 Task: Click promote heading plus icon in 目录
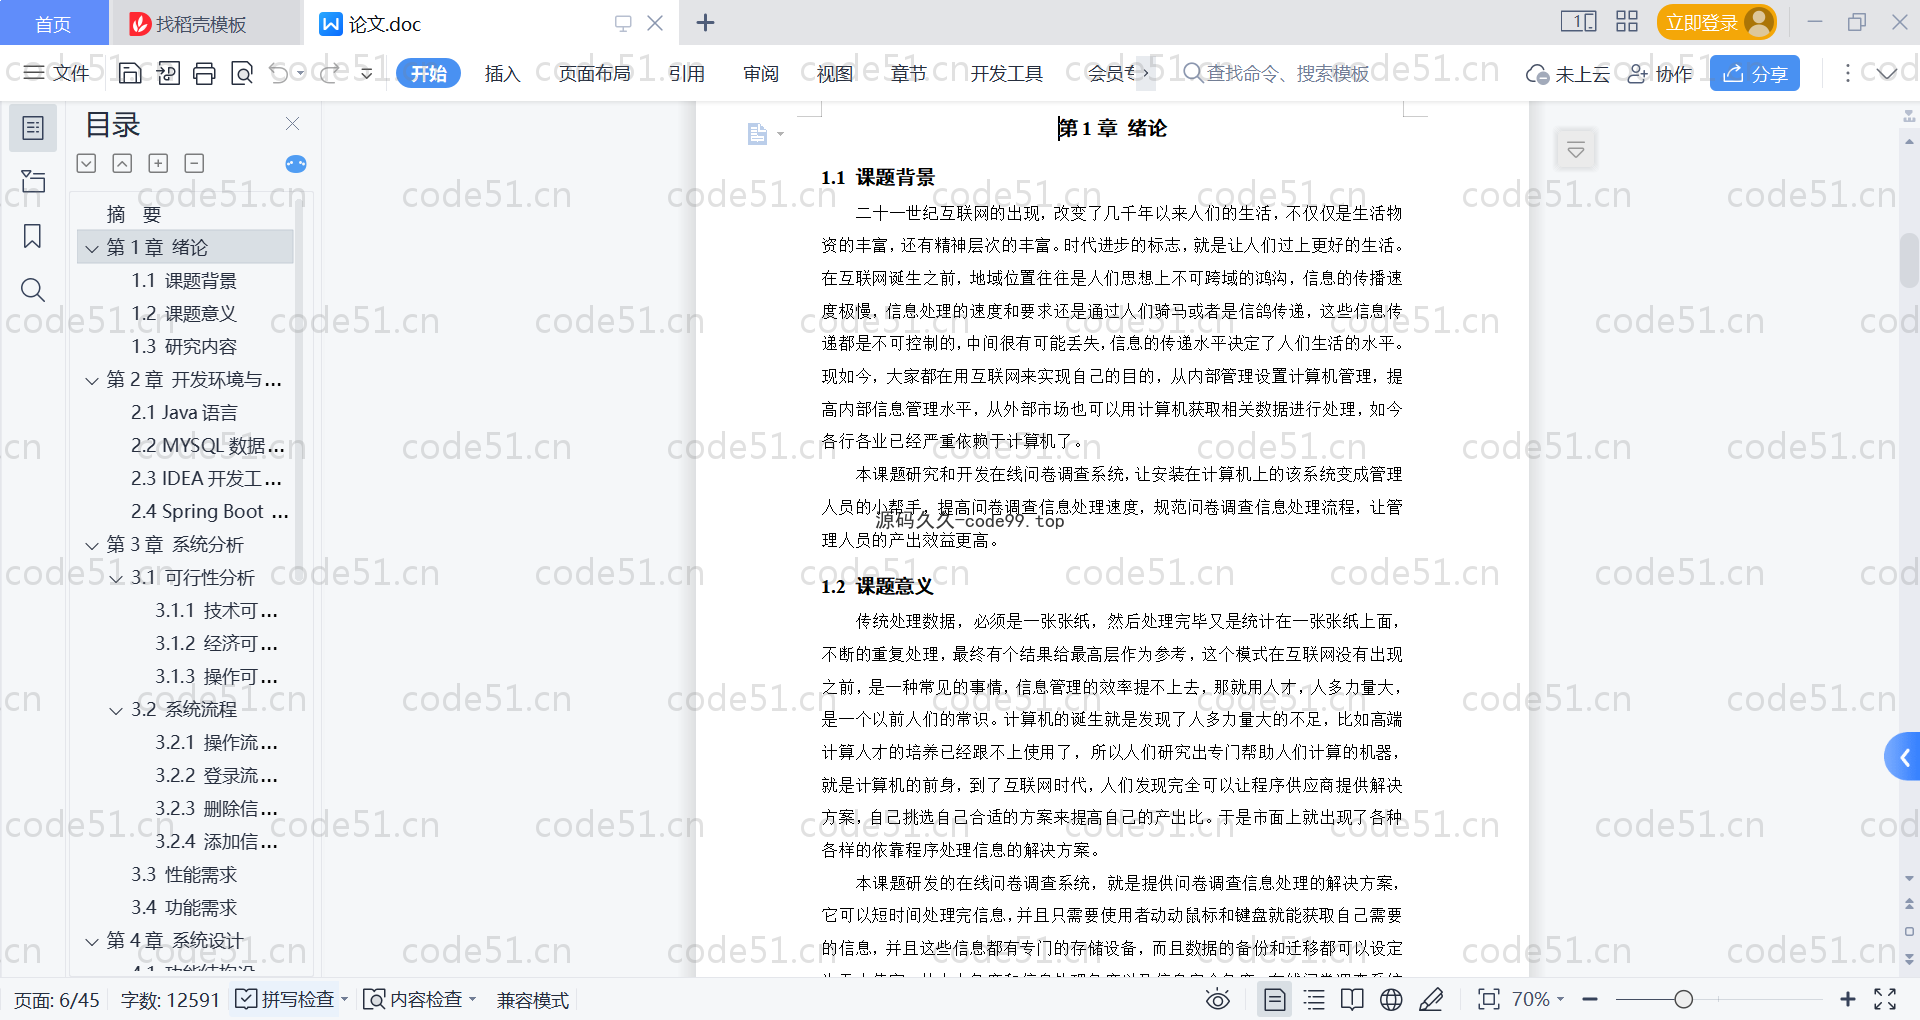[158, 163]
